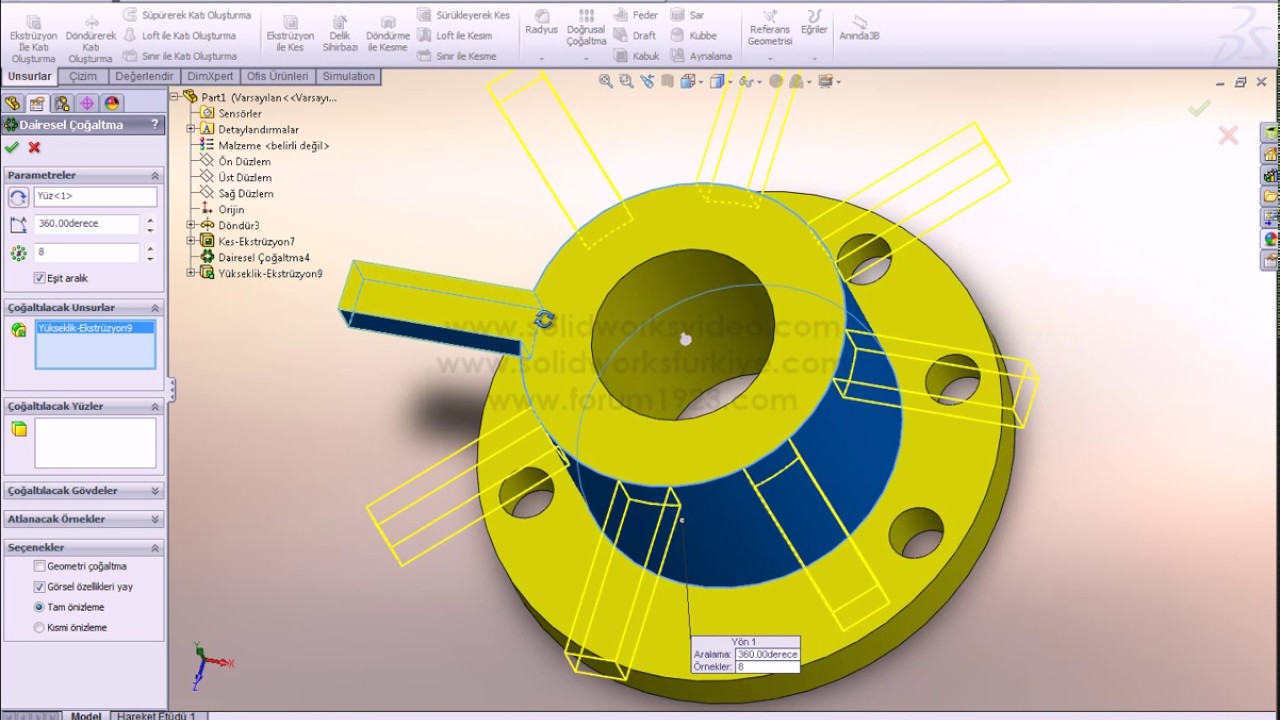This screenshot has height=720, width=1280.
Task: Cancel with the red X in viewport corner
Action: coord(1229,135)
